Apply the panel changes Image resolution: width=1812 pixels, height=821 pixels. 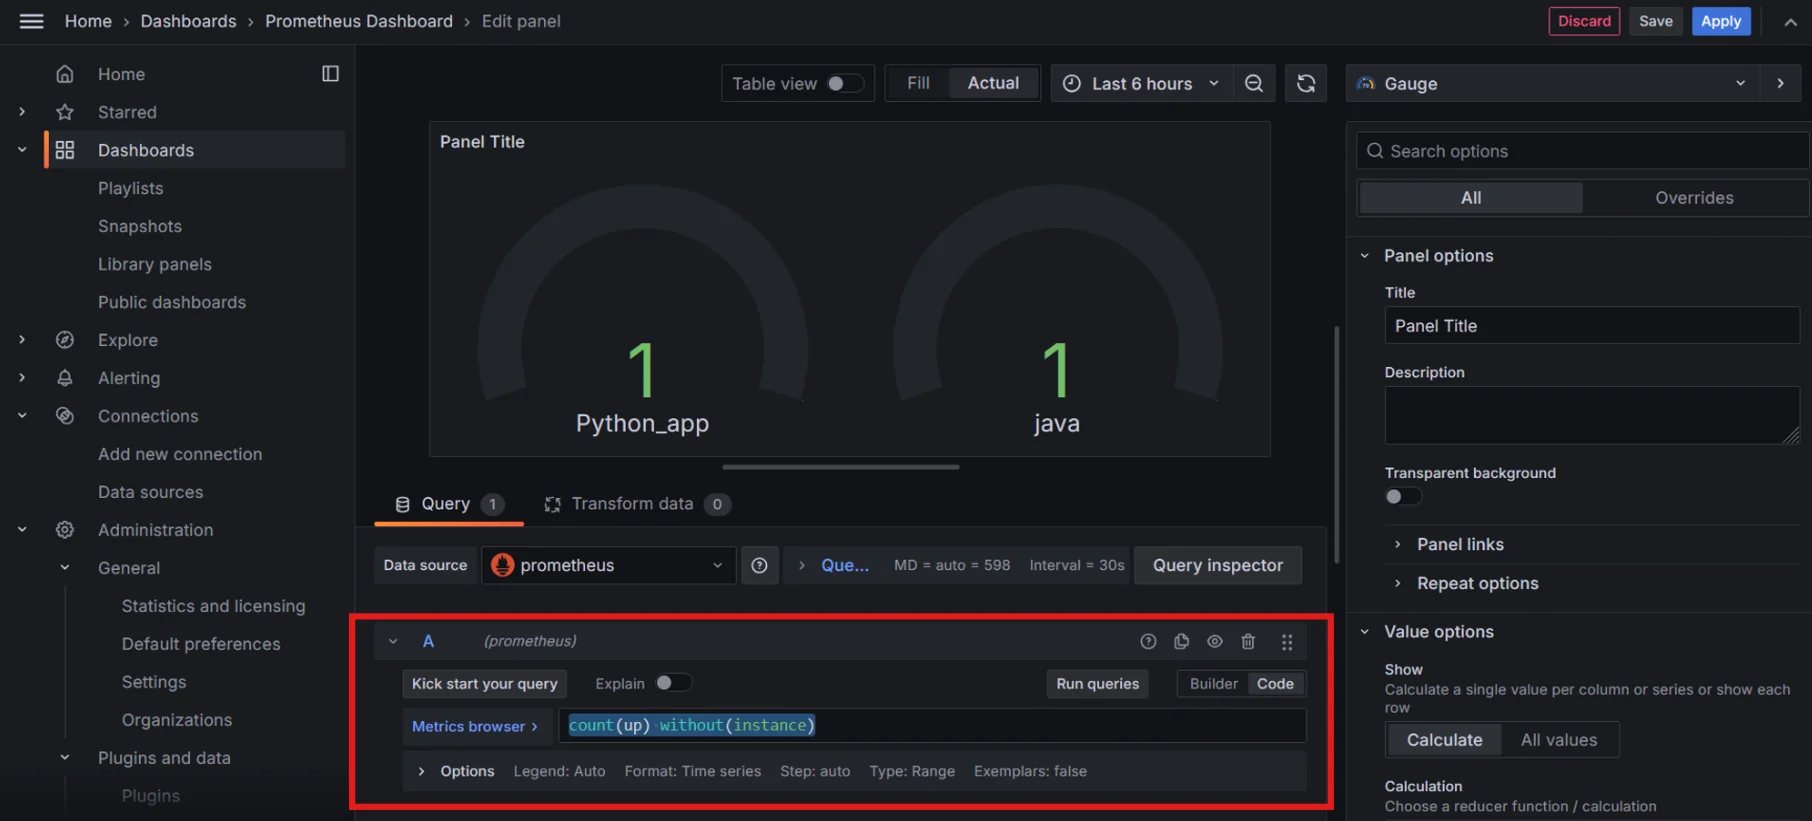pyautogui.click(x=1721, y=21)
